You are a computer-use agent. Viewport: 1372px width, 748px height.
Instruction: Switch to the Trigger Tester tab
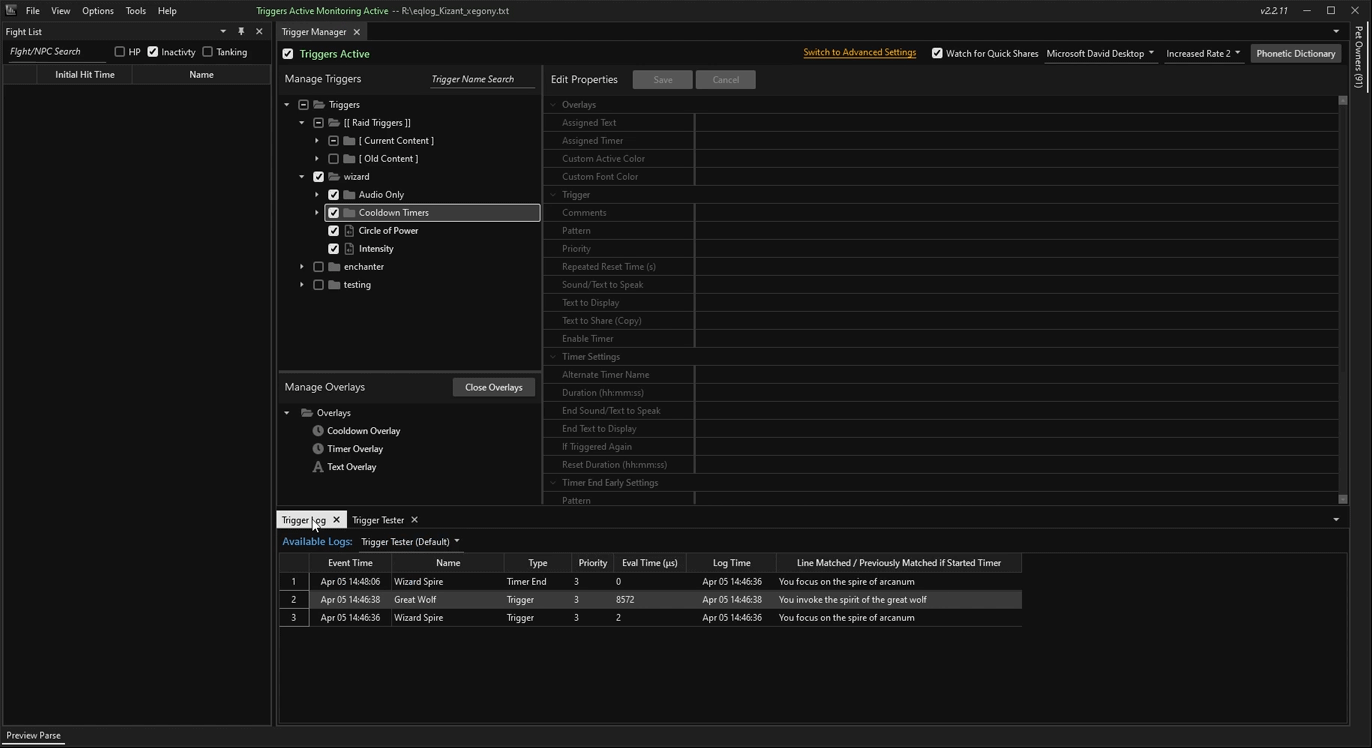pos(378,520)
